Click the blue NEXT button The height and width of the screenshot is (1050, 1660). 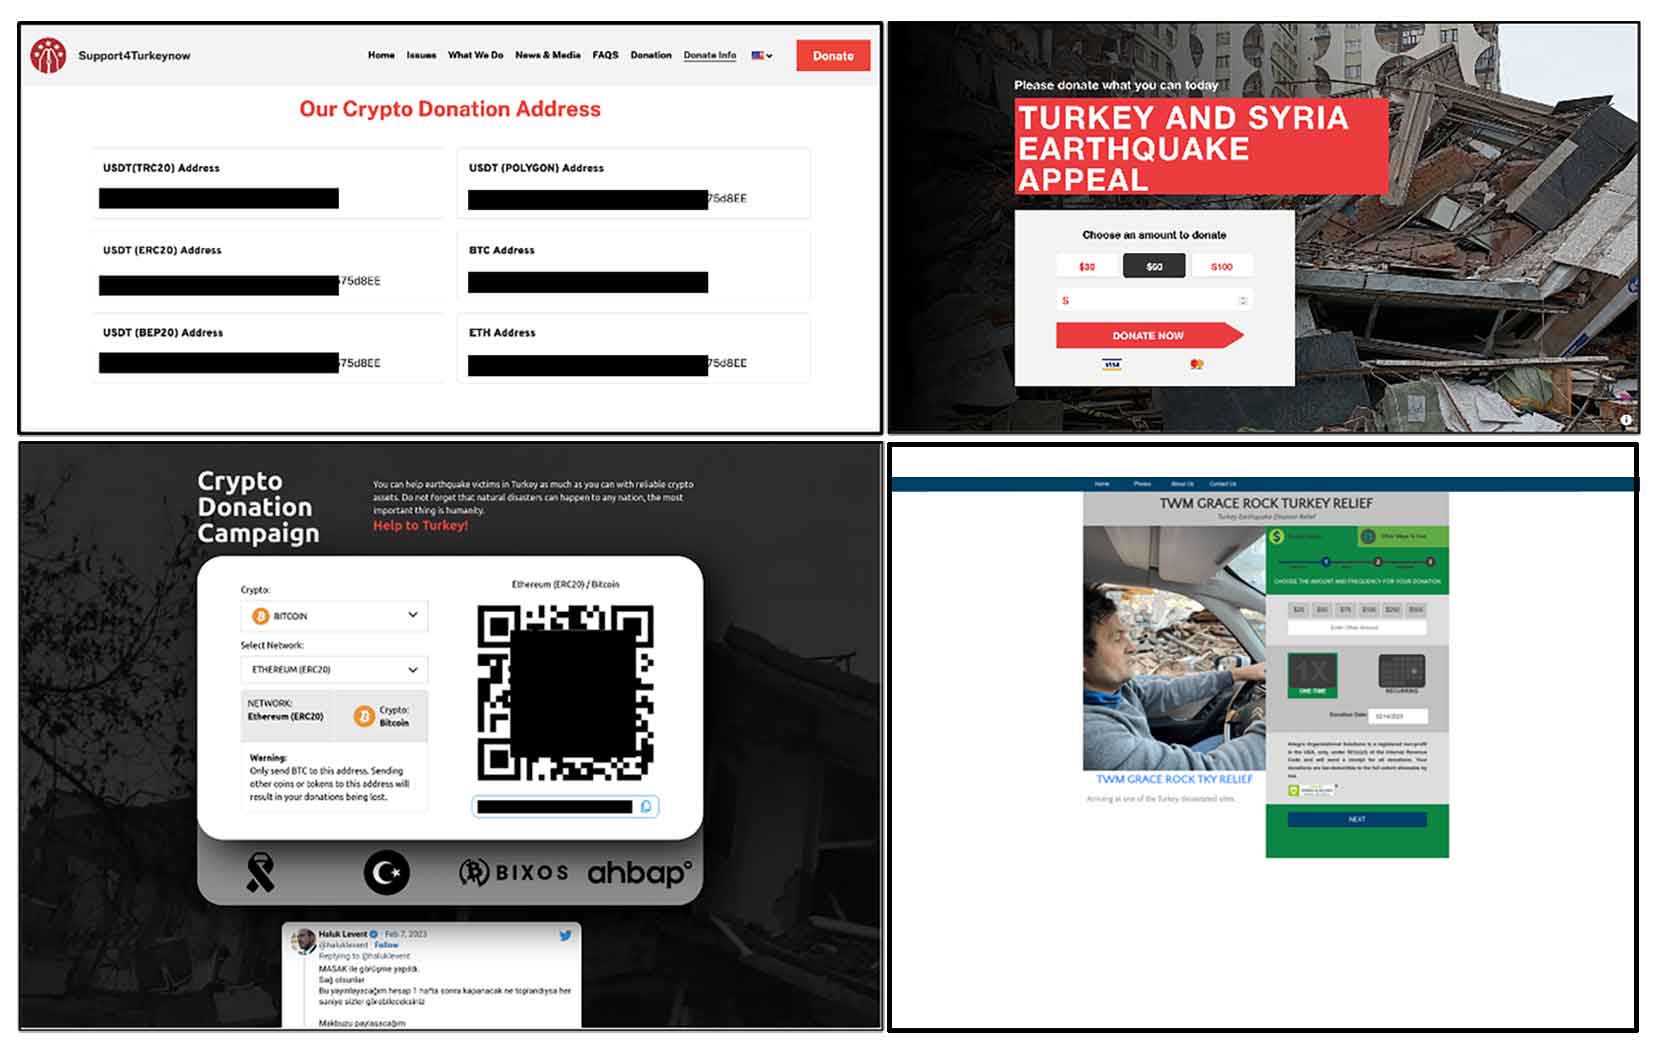pos(1357,819)
